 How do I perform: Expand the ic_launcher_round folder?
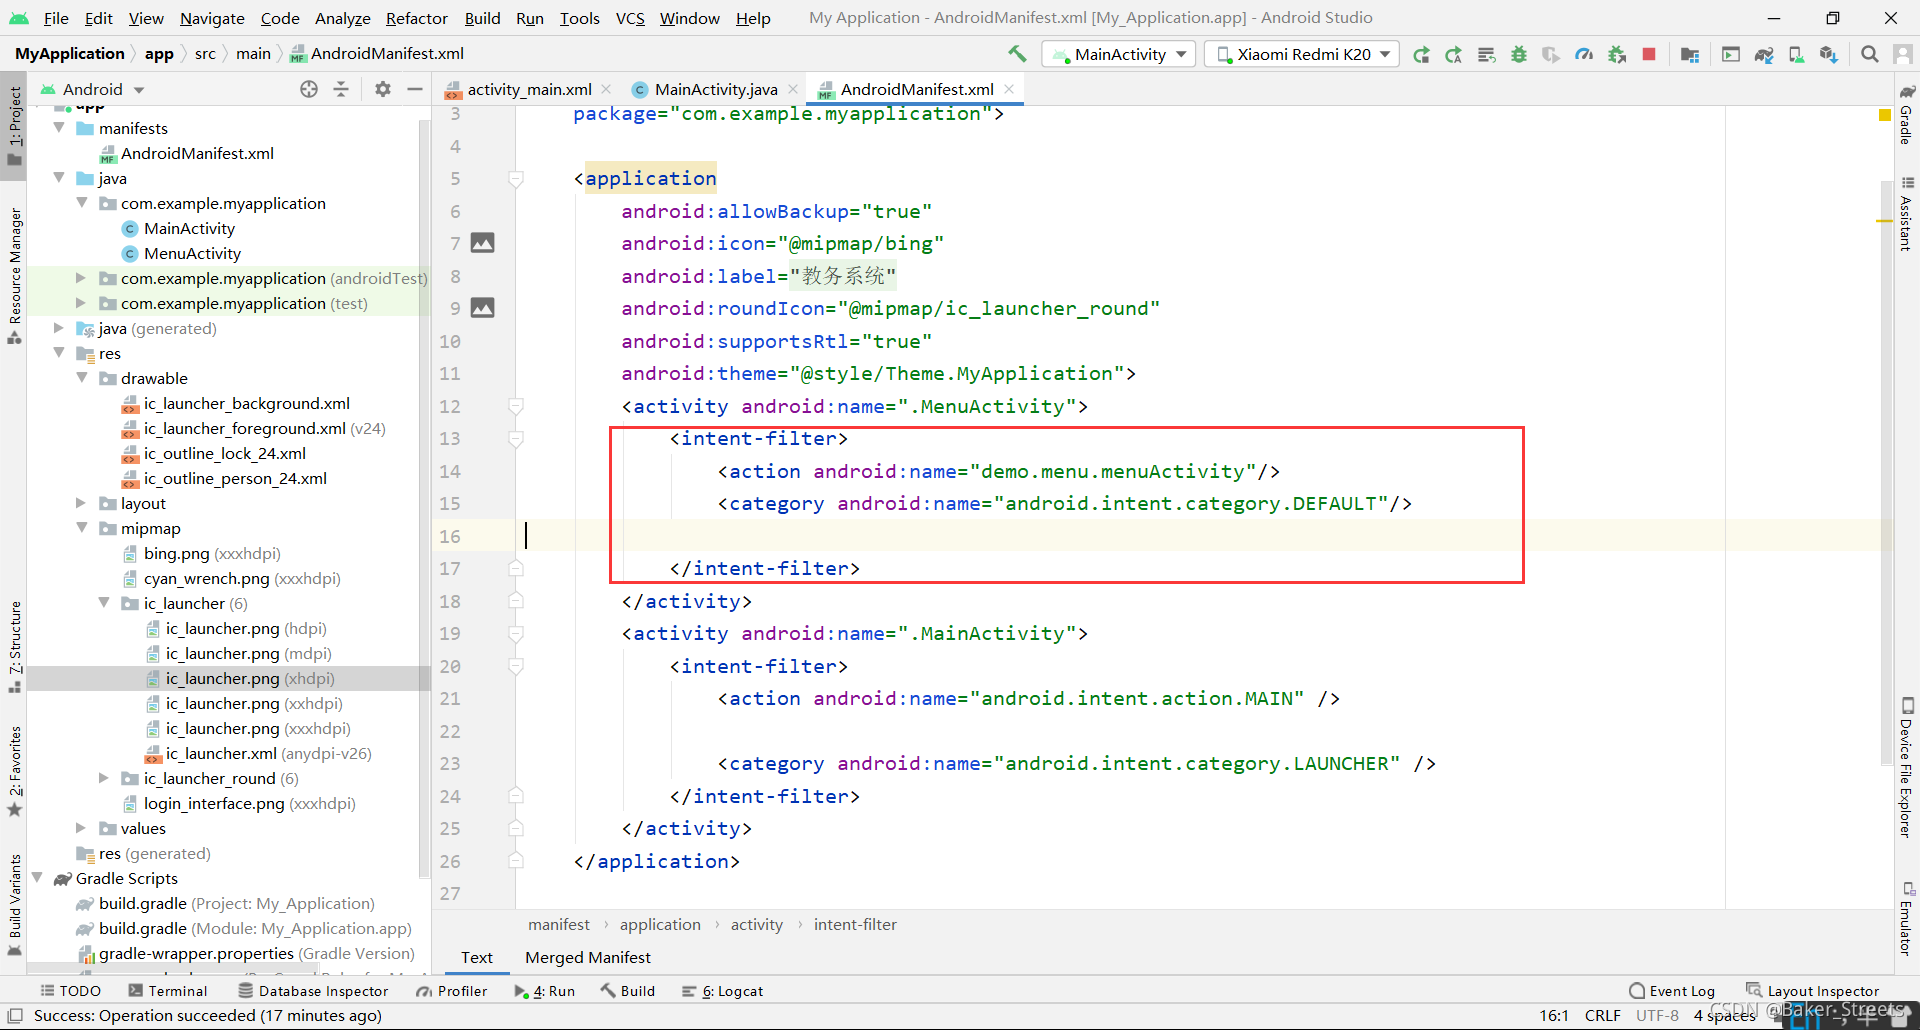click(x=104, y=778)
